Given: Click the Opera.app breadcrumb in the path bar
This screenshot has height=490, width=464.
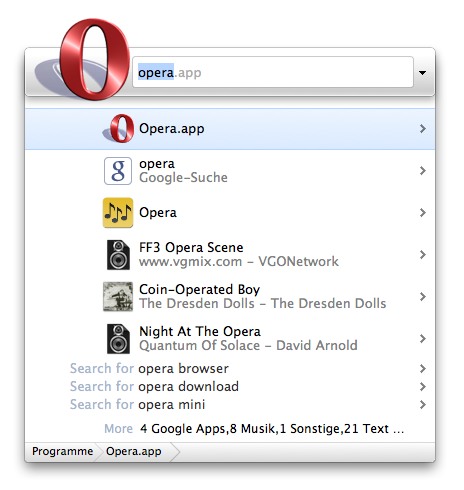Looking at the screenshot, I should click(134, 451).
